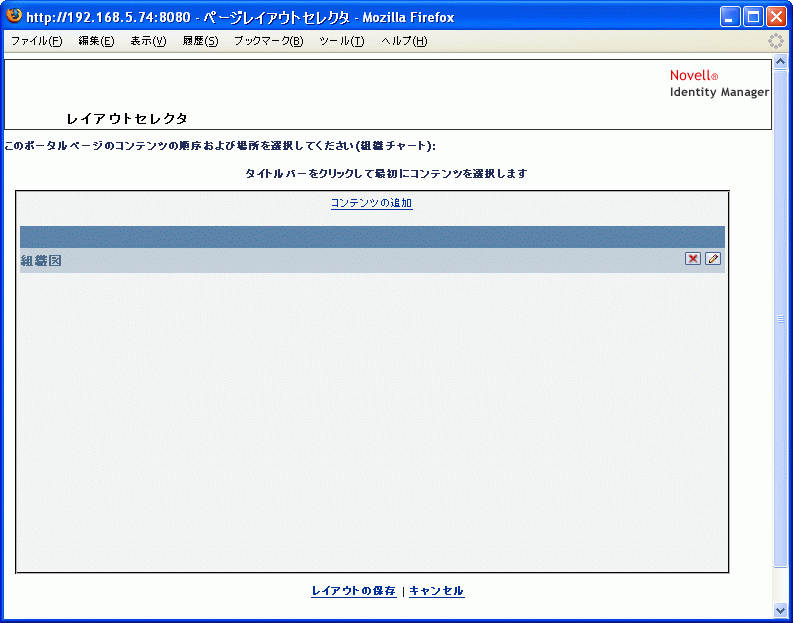Click the vertical scrollbar thumb
This screenshot has width=793, height=623.
click(x=780, y=319)
